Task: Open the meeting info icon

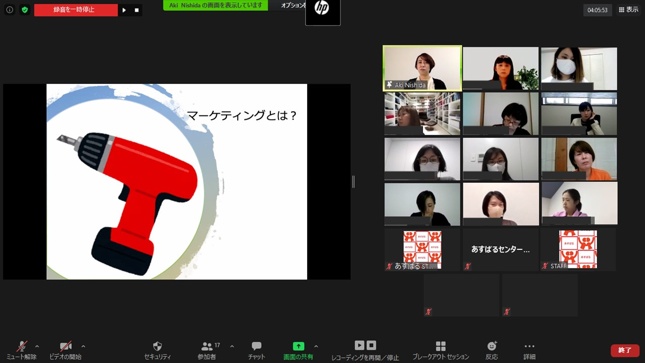Action: (9, 9)
